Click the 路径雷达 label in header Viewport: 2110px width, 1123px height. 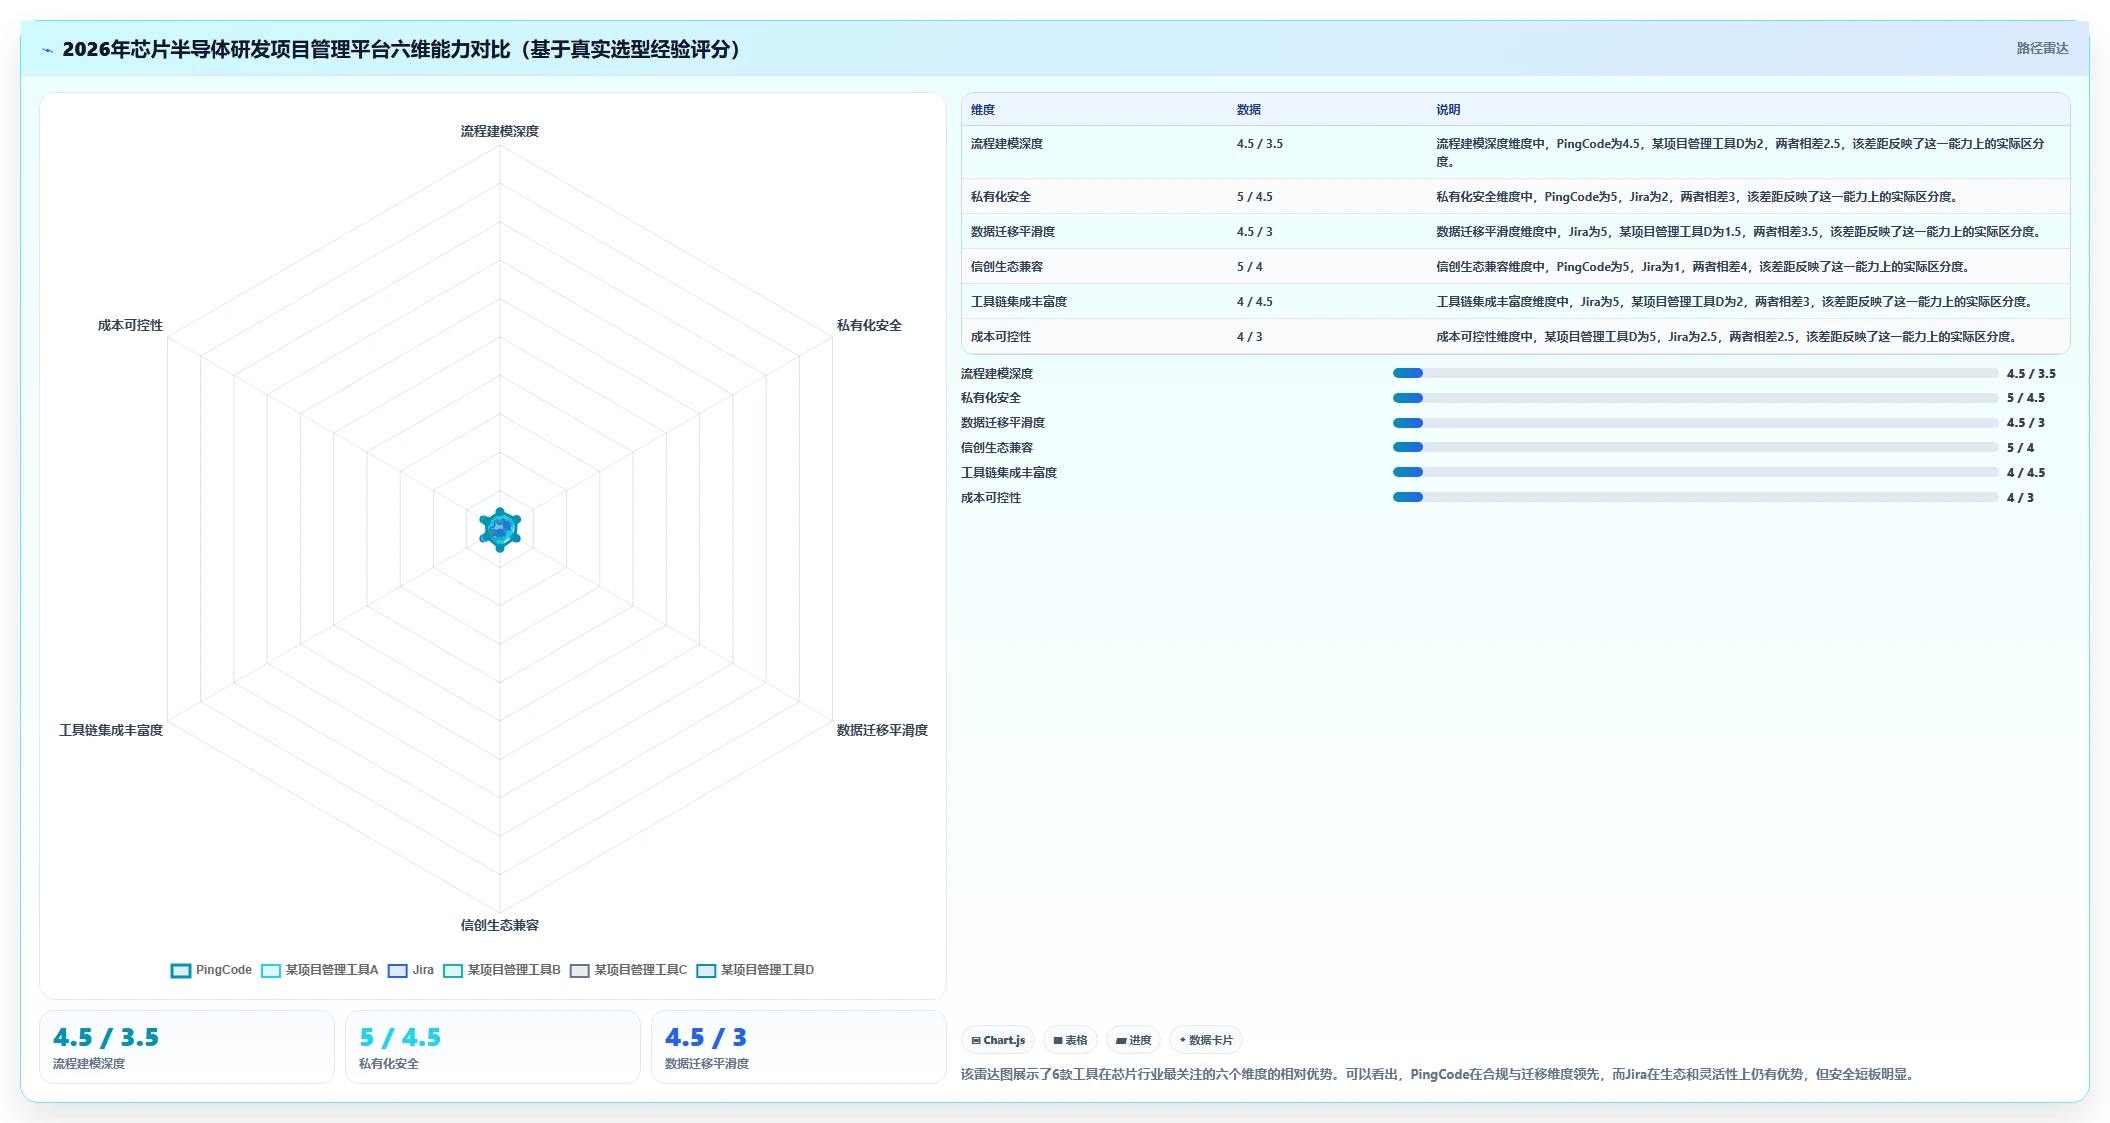(2042, 48)
